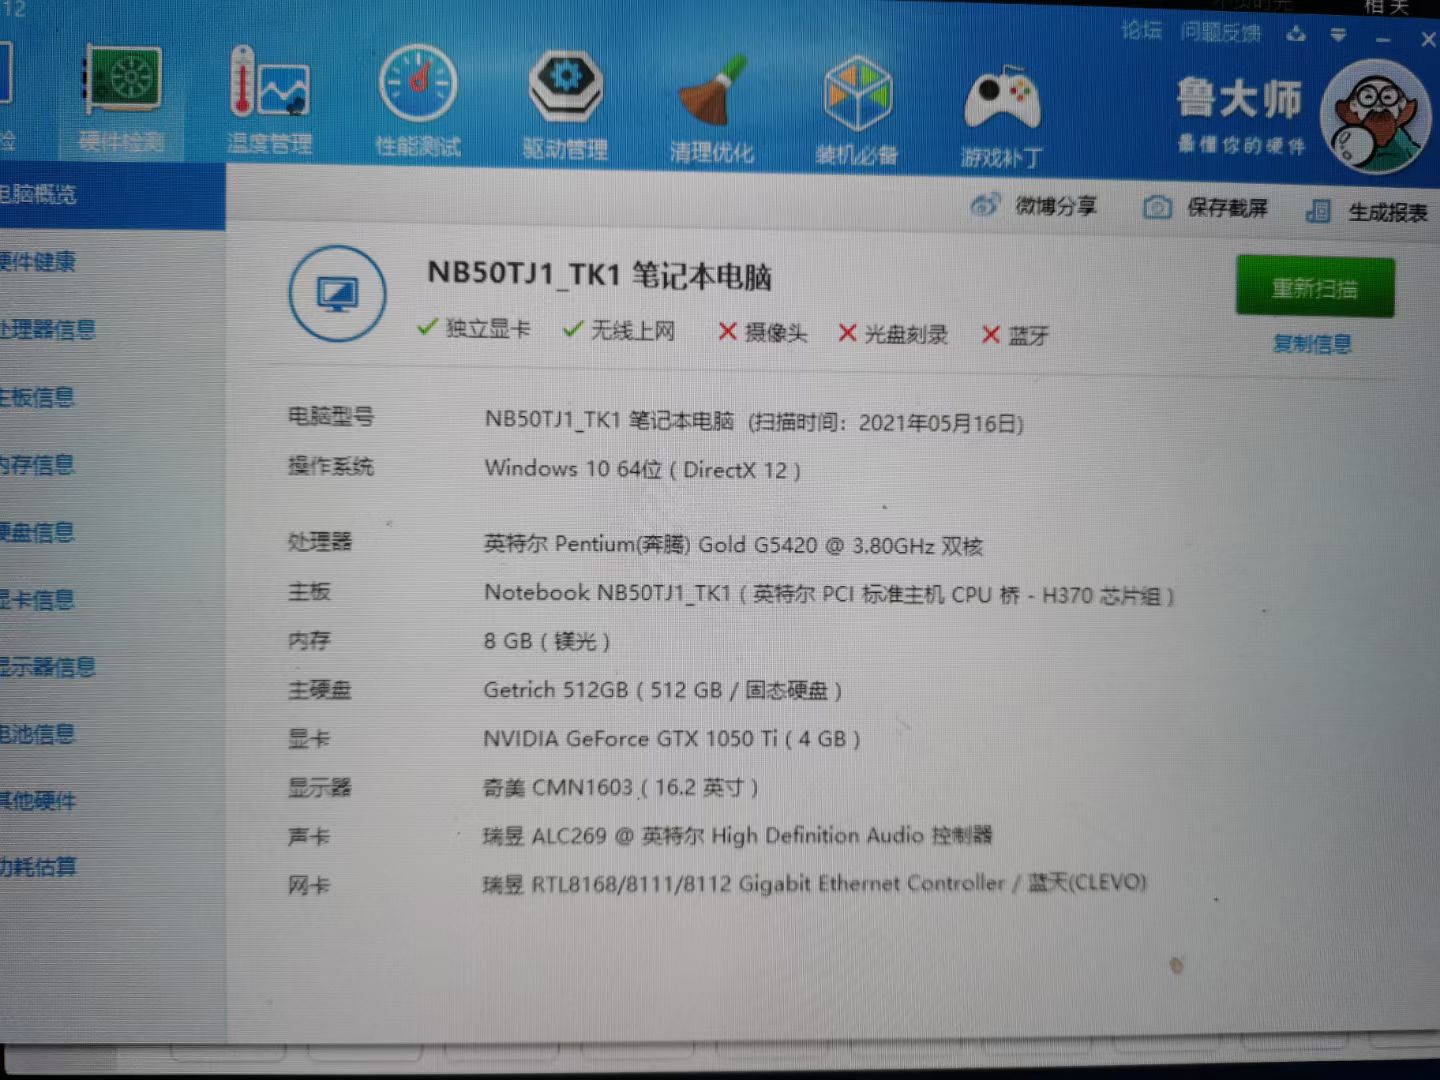Click the 生成报表 report icon

[x=1318, y=211]
